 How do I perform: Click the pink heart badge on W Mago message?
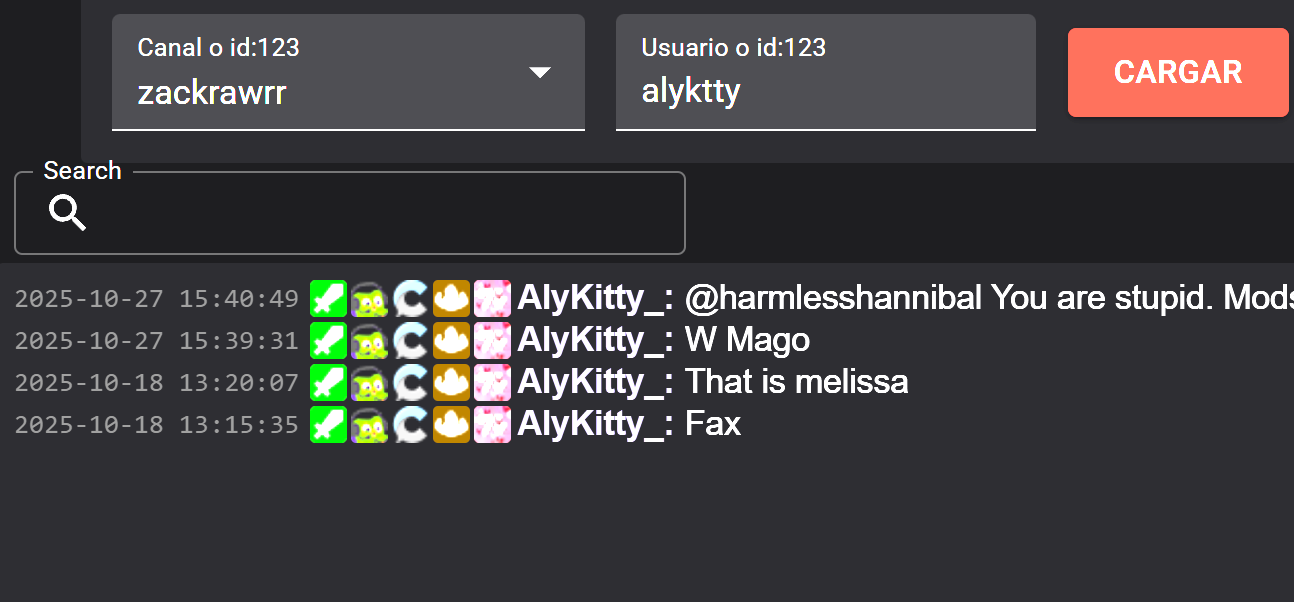pos(492,340)
